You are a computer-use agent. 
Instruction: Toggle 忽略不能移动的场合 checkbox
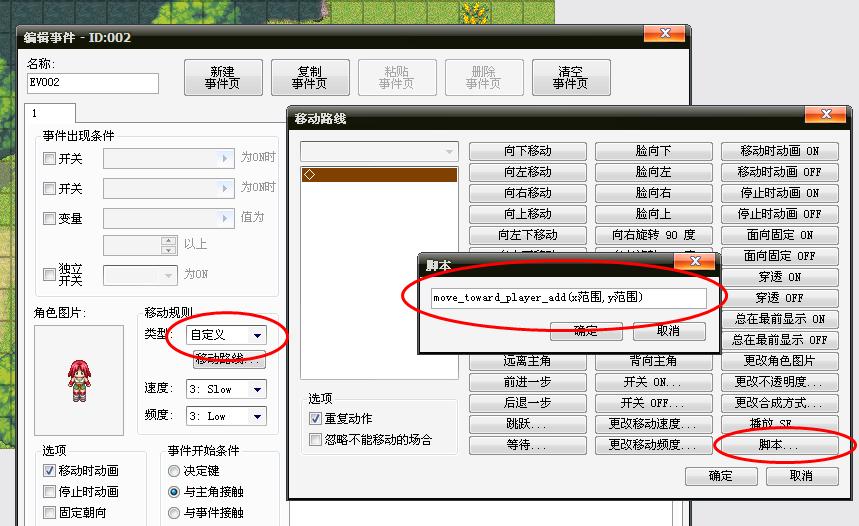point(315,439)
